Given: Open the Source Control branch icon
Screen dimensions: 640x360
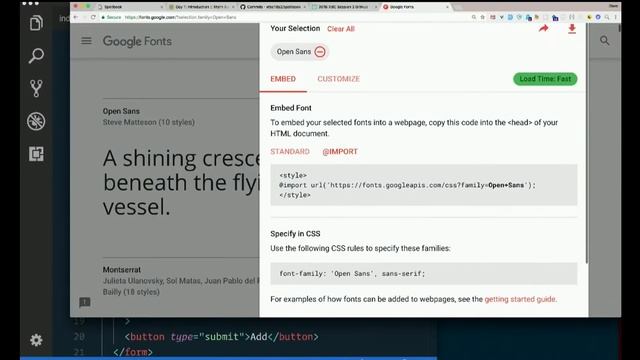Looking at the screenshot, I should (x=36, y=88).
